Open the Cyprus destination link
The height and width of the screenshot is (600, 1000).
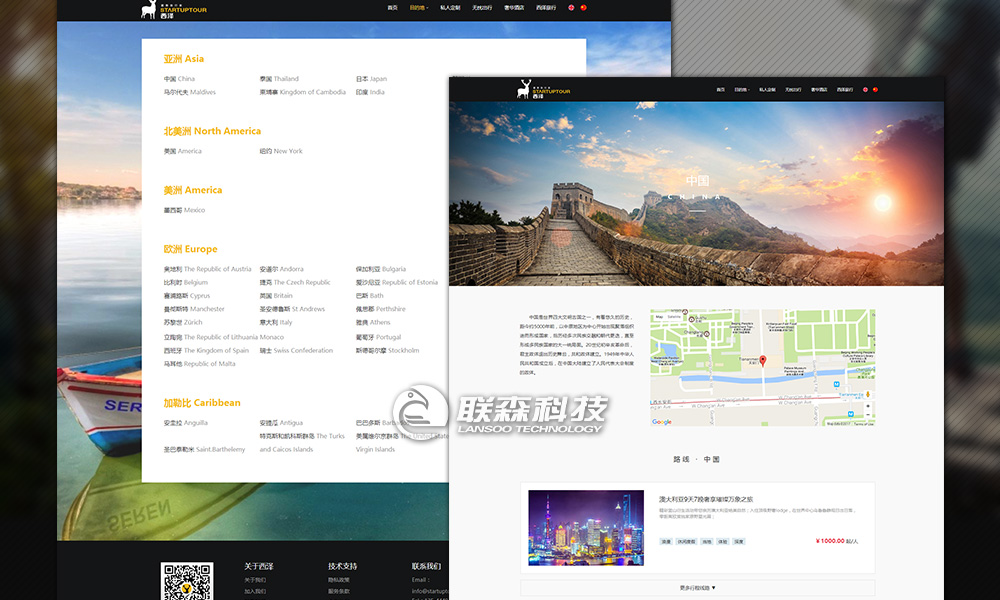[x=187, y=296]
